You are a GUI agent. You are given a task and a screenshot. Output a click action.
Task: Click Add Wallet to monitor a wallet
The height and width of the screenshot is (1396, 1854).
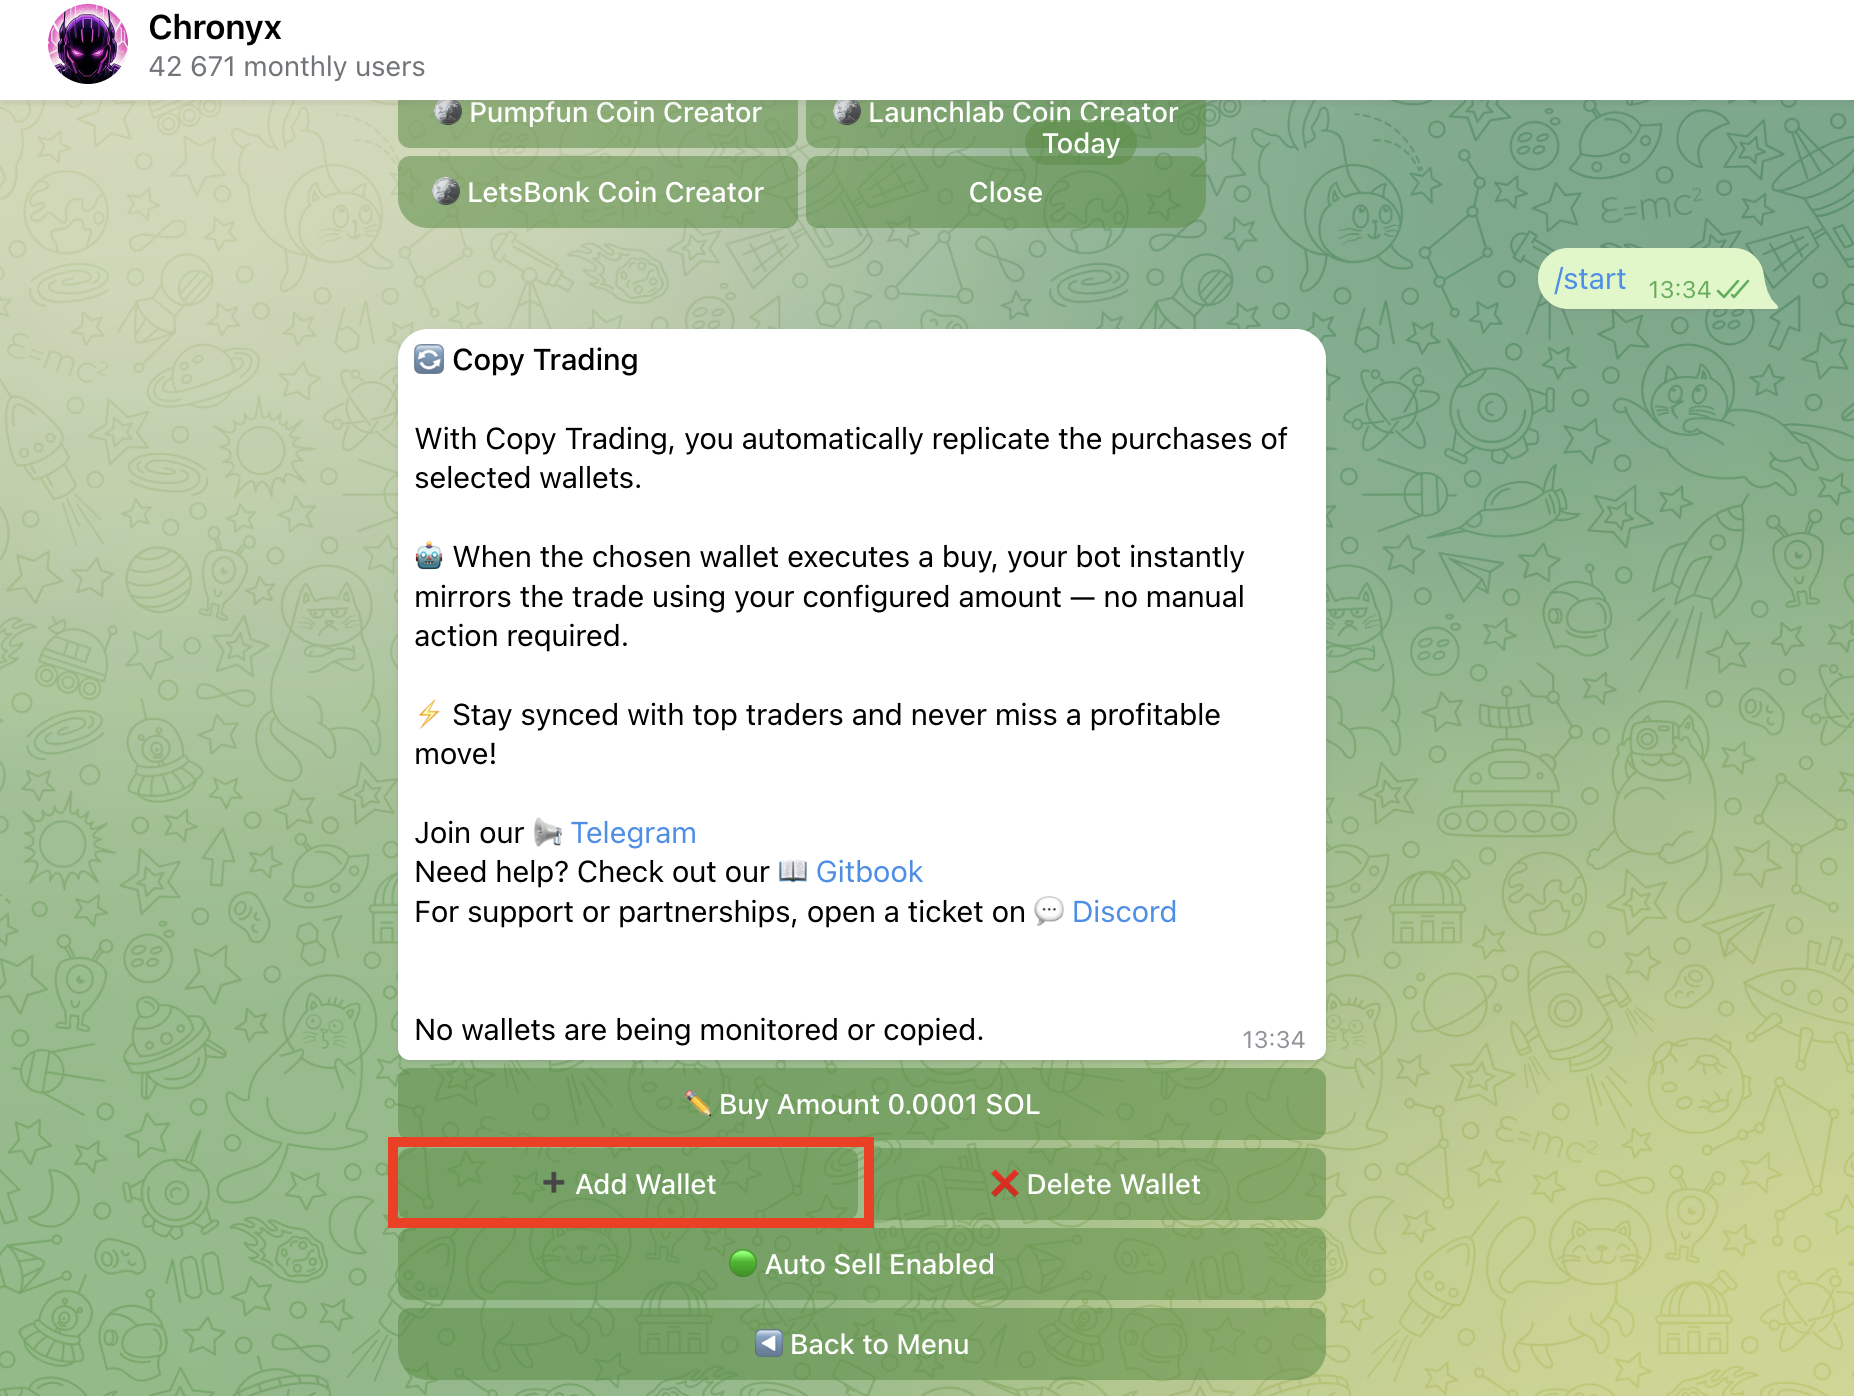coord(630,1184)
